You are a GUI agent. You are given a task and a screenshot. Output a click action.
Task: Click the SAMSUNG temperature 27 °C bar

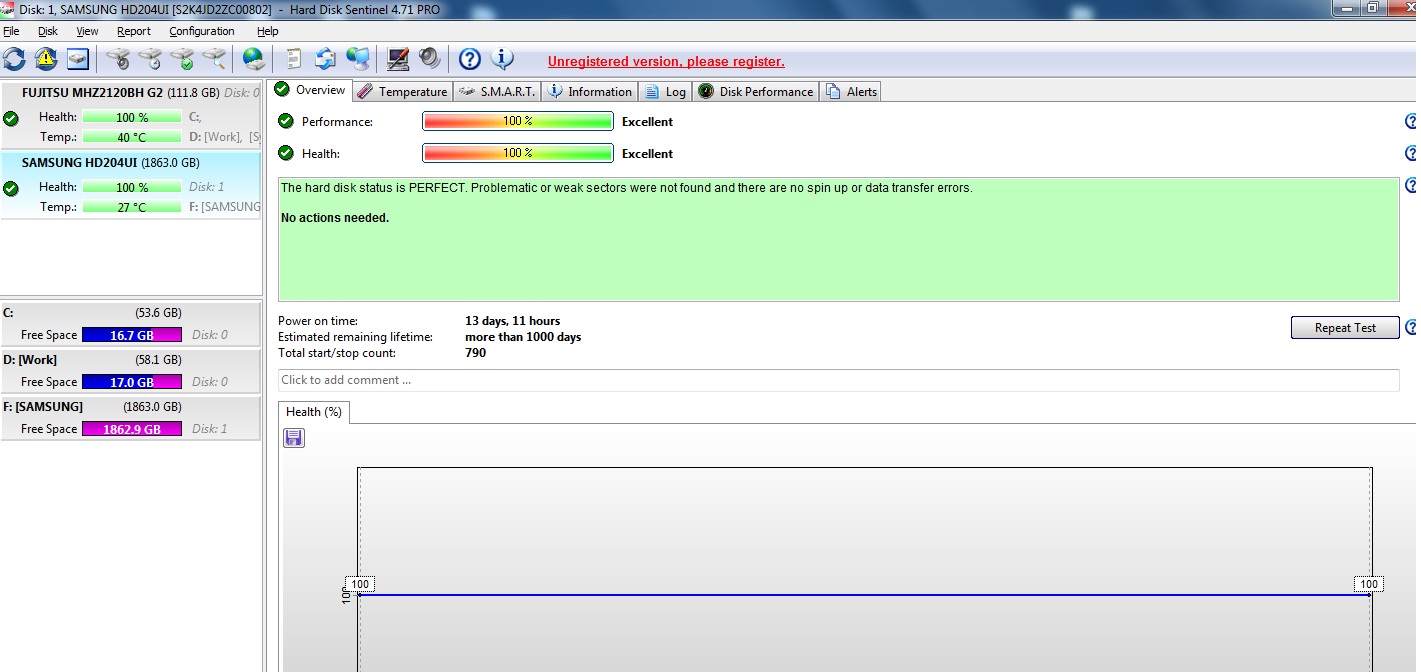tap(132, 207)
